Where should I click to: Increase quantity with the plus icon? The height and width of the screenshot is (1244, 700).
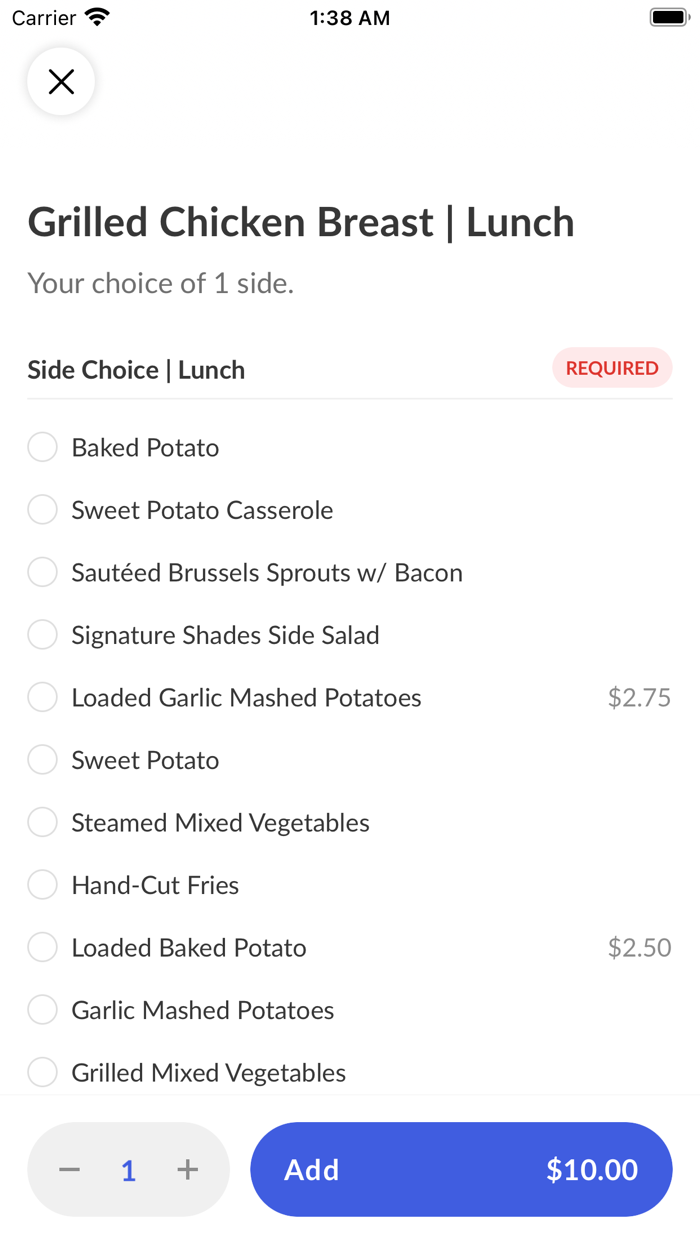[x=187, y=1169]
